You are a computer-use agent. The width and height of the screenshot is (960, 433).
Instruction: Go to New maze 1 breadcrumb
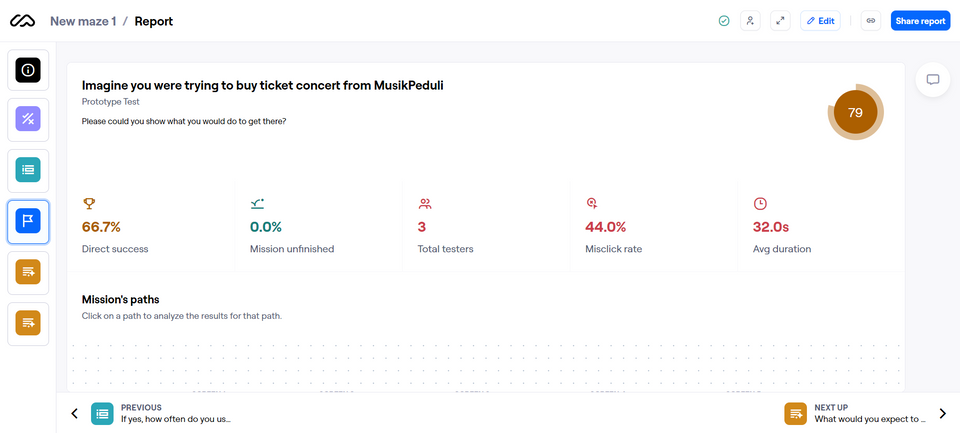(83, 21)
